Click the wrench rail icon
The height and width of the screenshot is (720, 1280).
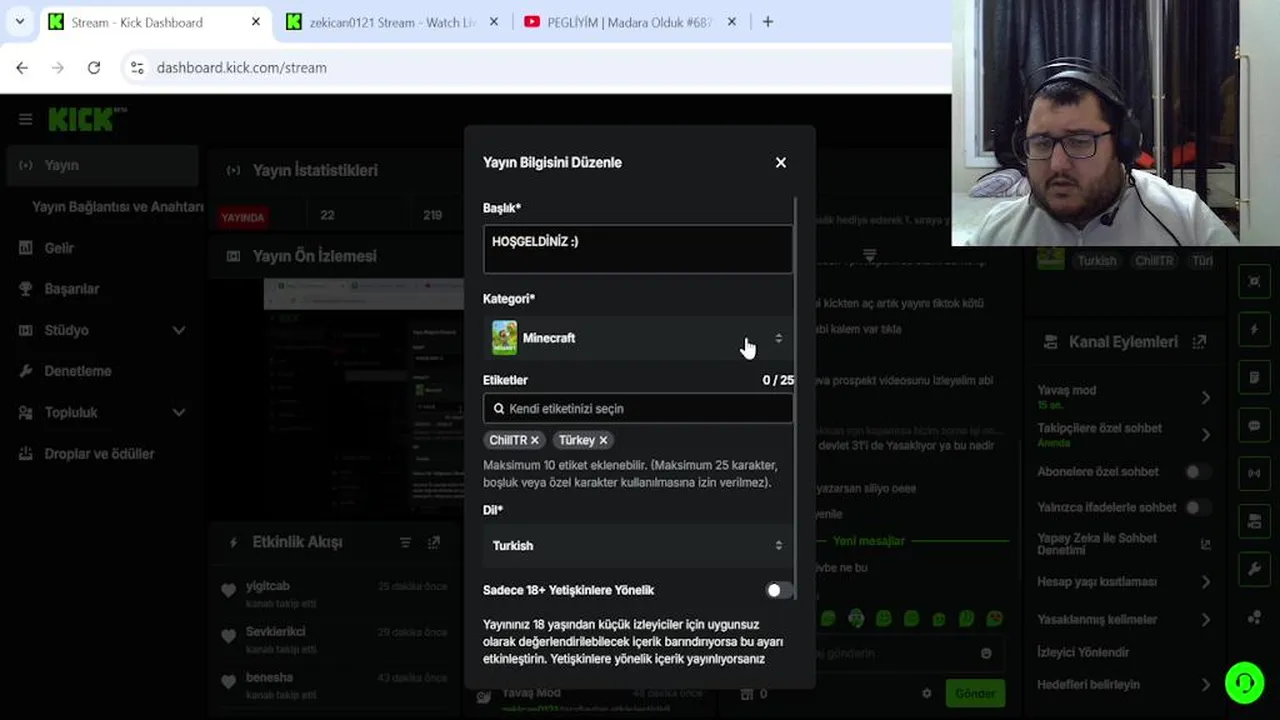click(x=1254, y=569)
